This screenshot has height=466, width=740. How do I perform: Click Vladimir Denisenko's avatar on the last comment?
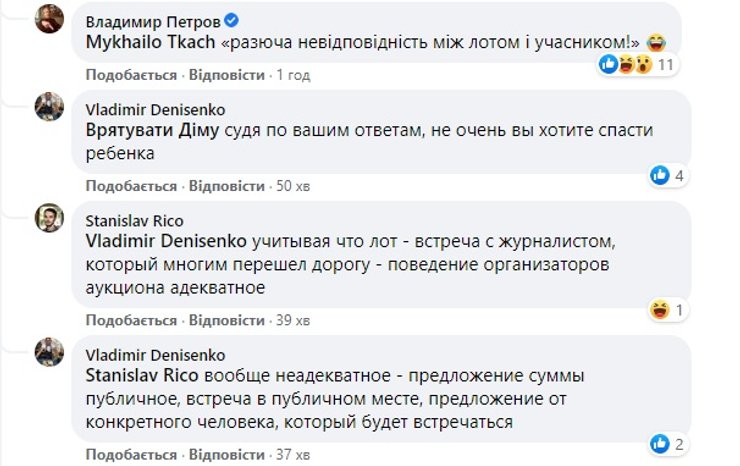pos(51,352)
